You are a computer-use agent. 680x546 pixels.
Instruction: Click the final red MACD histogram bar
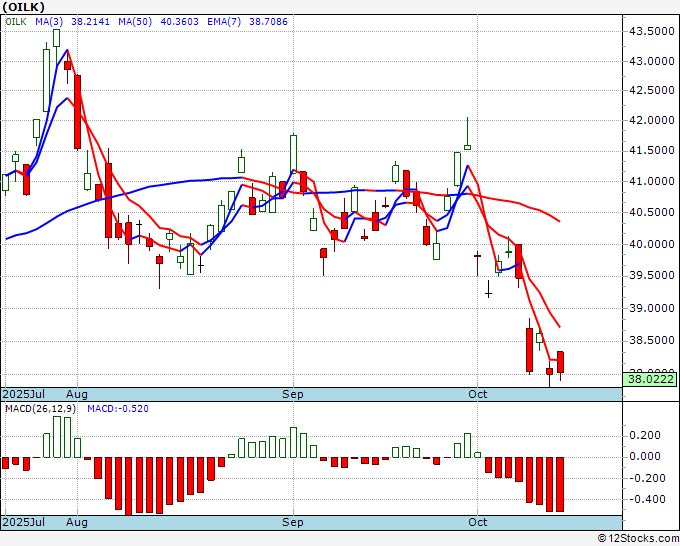tap(560, 484)
